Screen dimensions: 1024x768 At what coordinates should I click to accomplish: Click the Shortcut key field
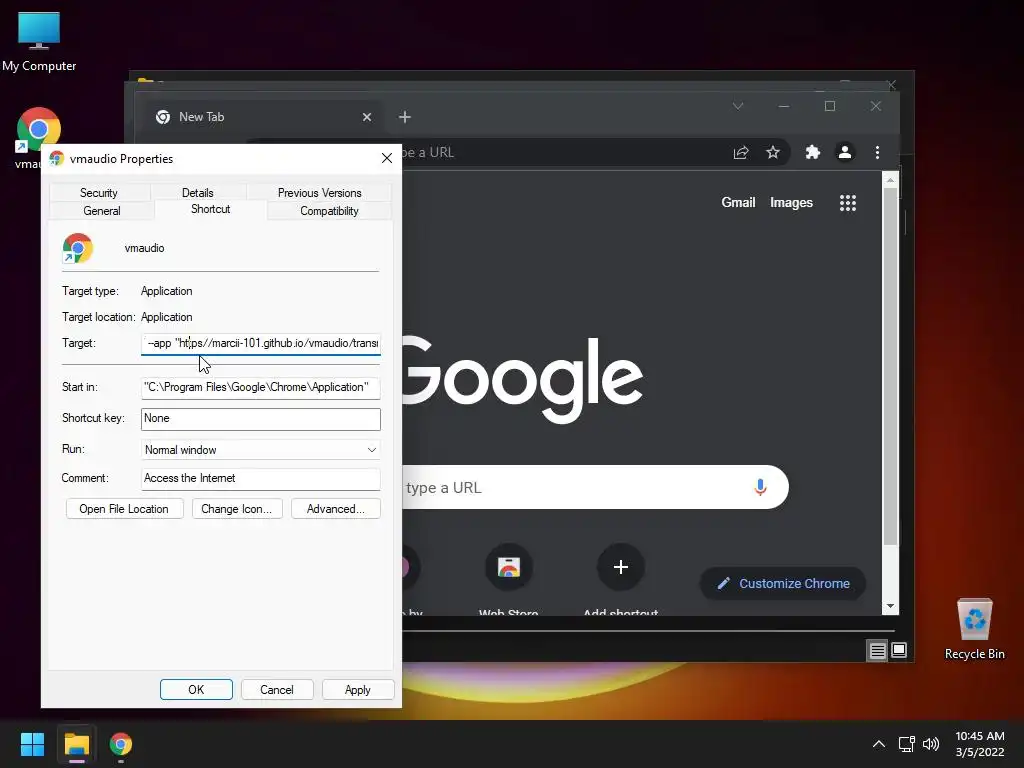261,419
